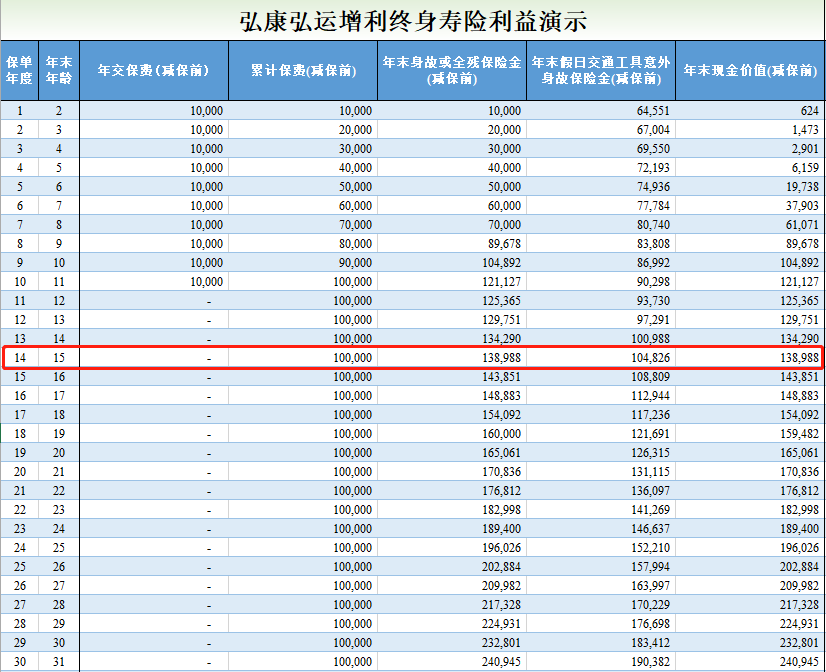Select the cell showing 121,691
This screenshot has width=826, height=672.
(x=601, y=433)
